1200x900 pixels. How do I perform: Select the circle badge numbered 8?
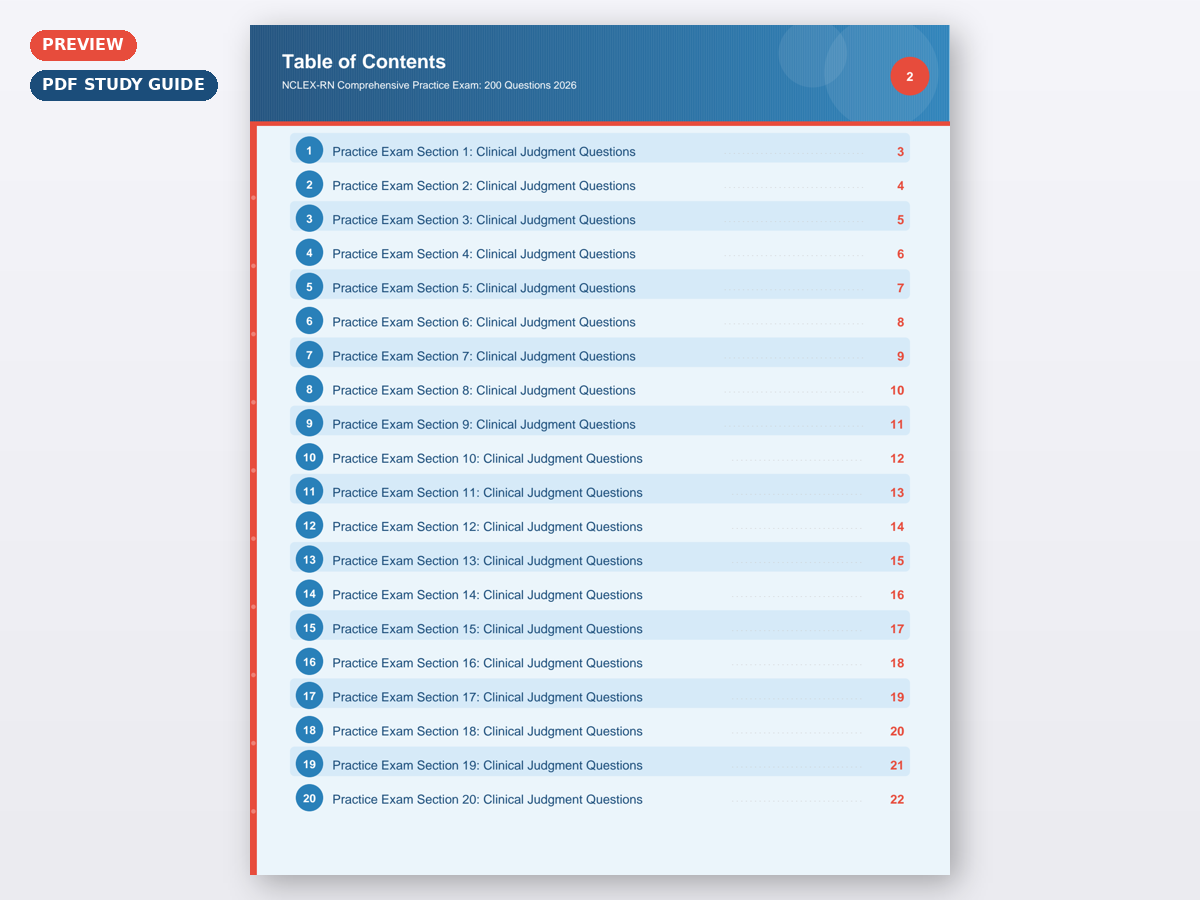pyautogui.click(x=309, y=390)
